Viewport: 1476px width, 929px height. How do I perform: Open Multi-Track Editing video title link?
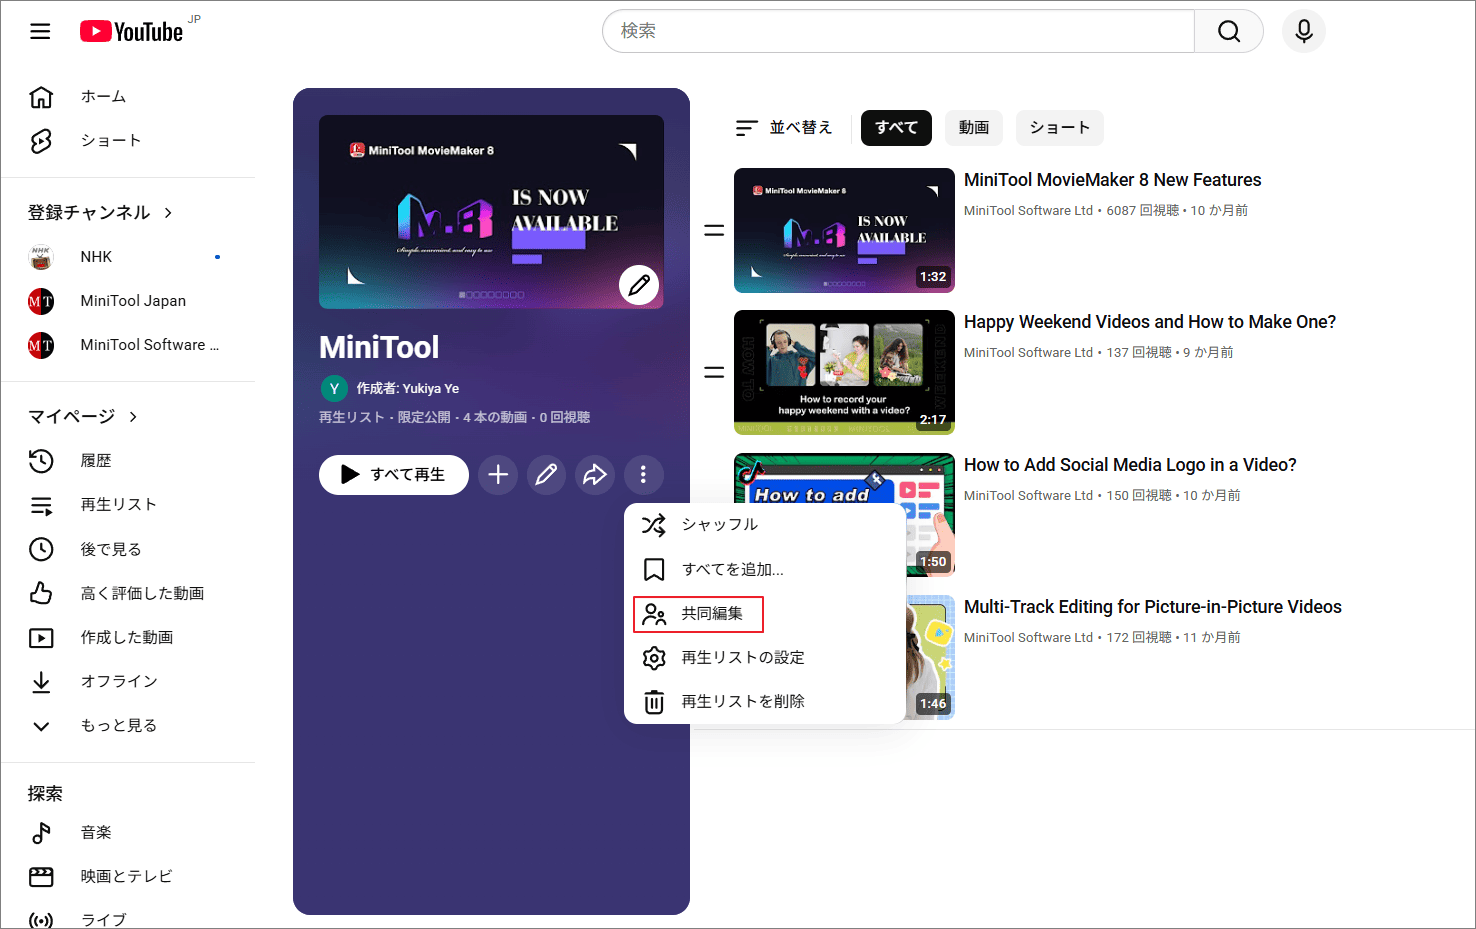[x=1152, y=607]
